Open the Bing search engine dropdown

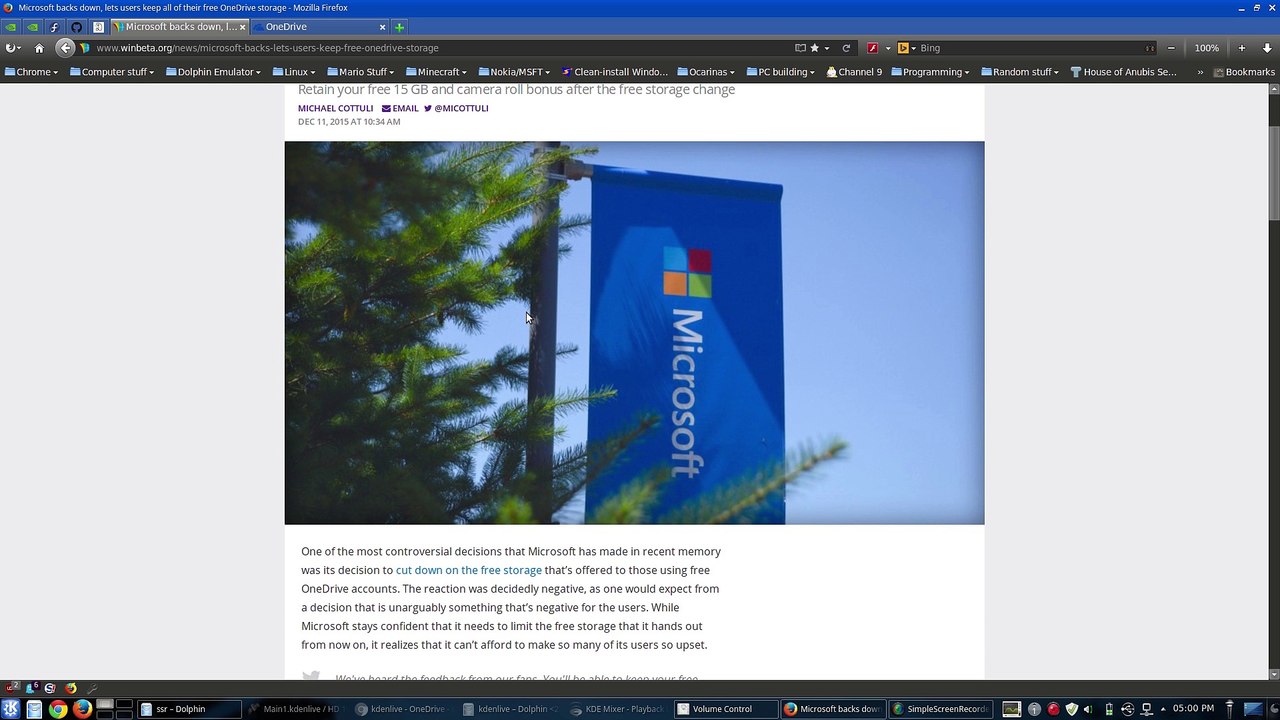click(906, 48)
